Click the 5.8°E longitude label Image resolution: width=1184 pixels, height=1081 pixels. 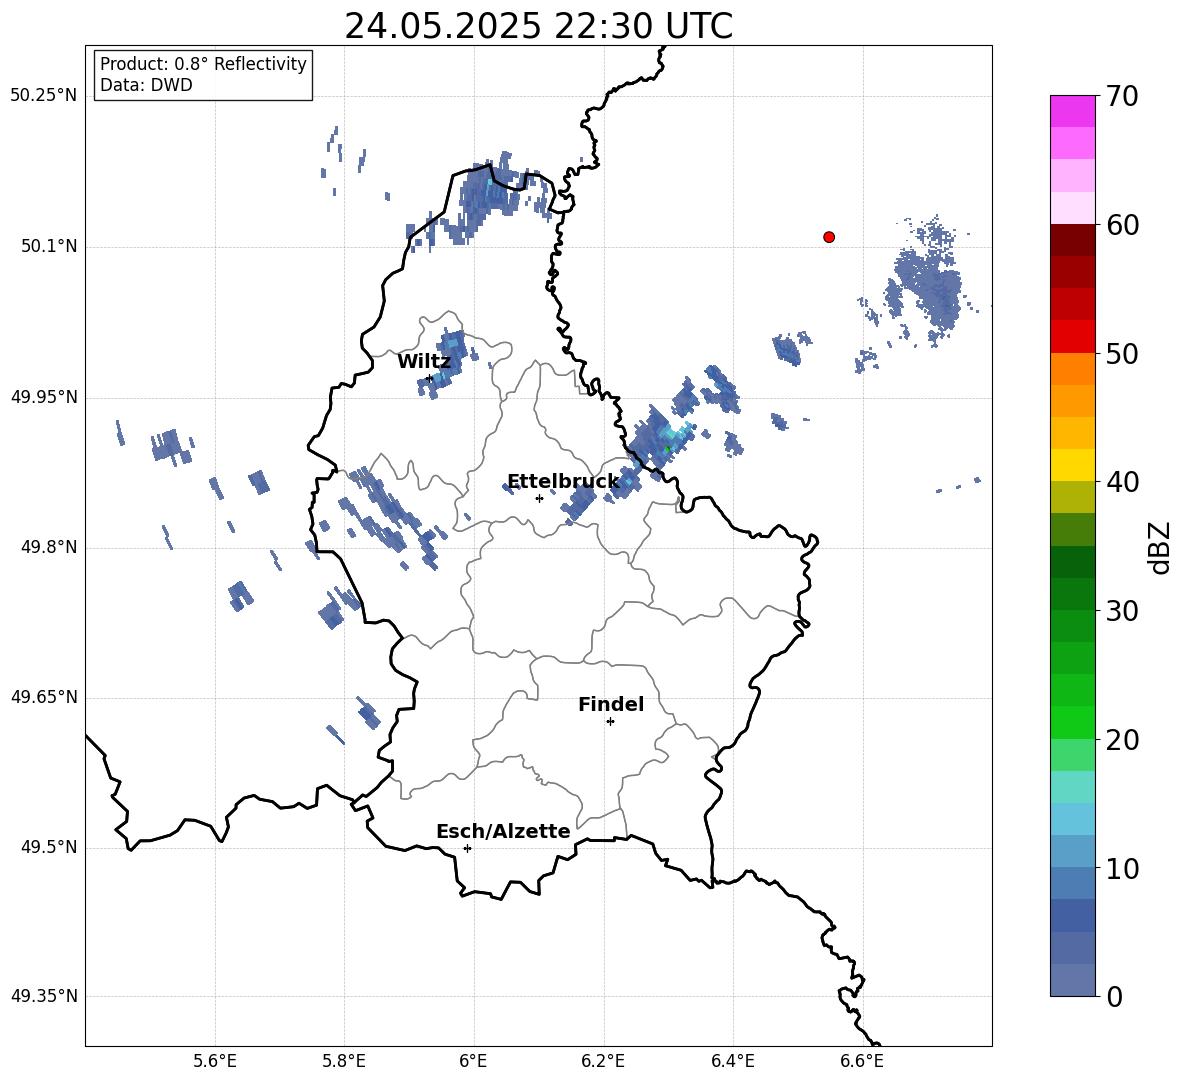click(344, 1061)
